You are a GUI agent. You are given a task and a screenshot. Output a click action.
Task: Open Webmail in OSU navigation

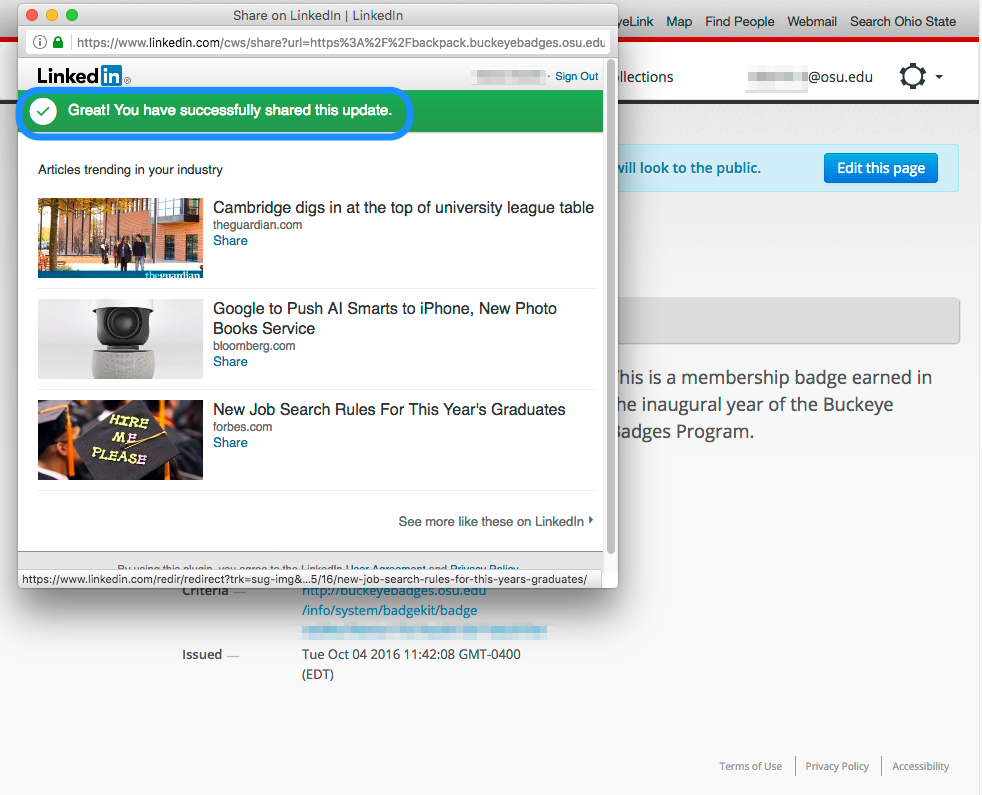[812, 21]
